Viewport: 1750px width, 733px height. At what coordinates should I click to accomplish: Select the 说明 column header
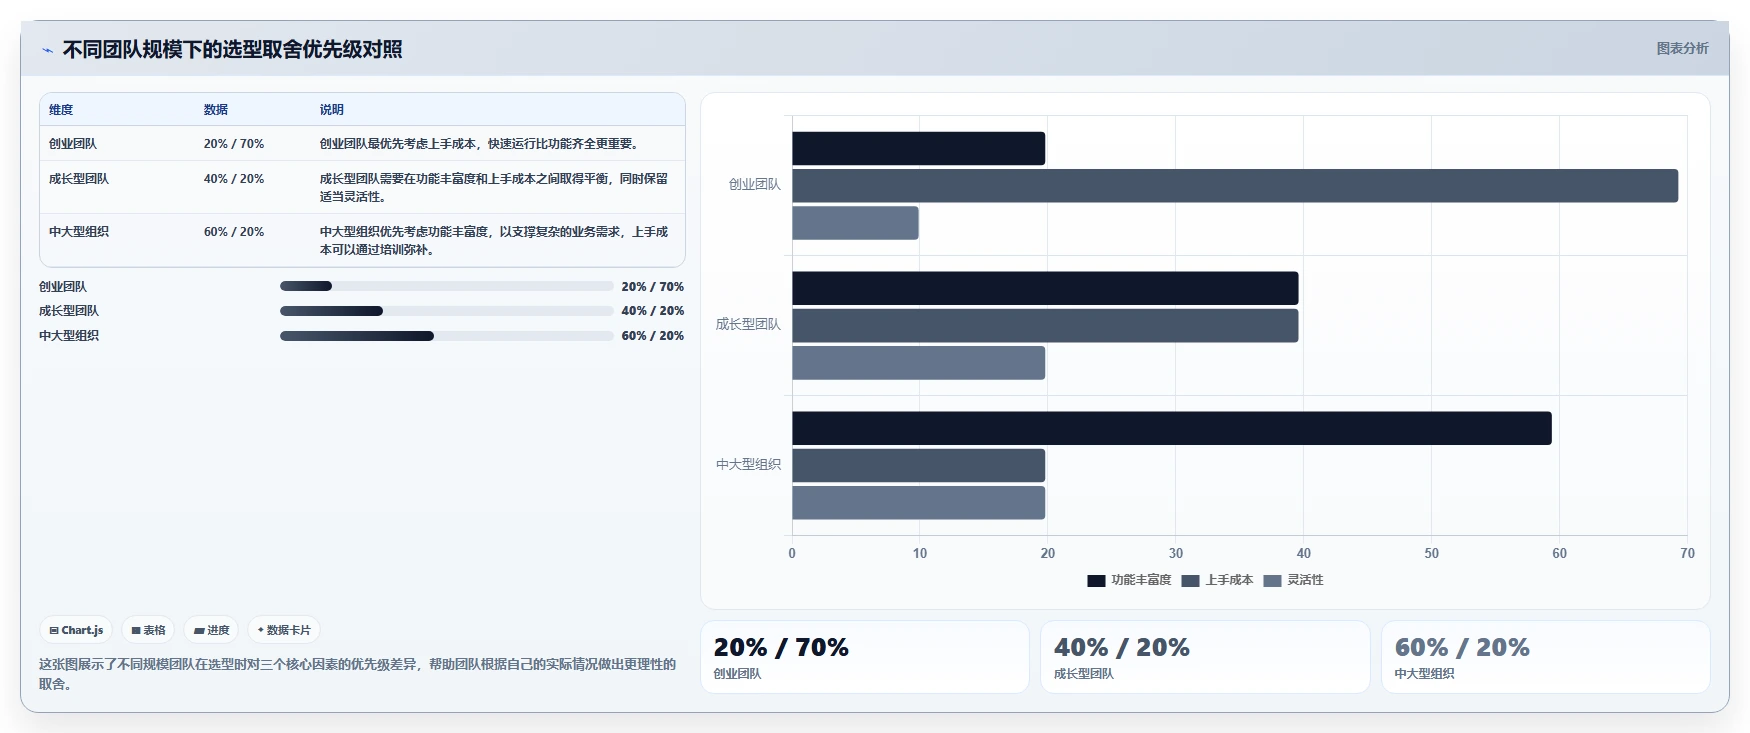coord(332,110)
